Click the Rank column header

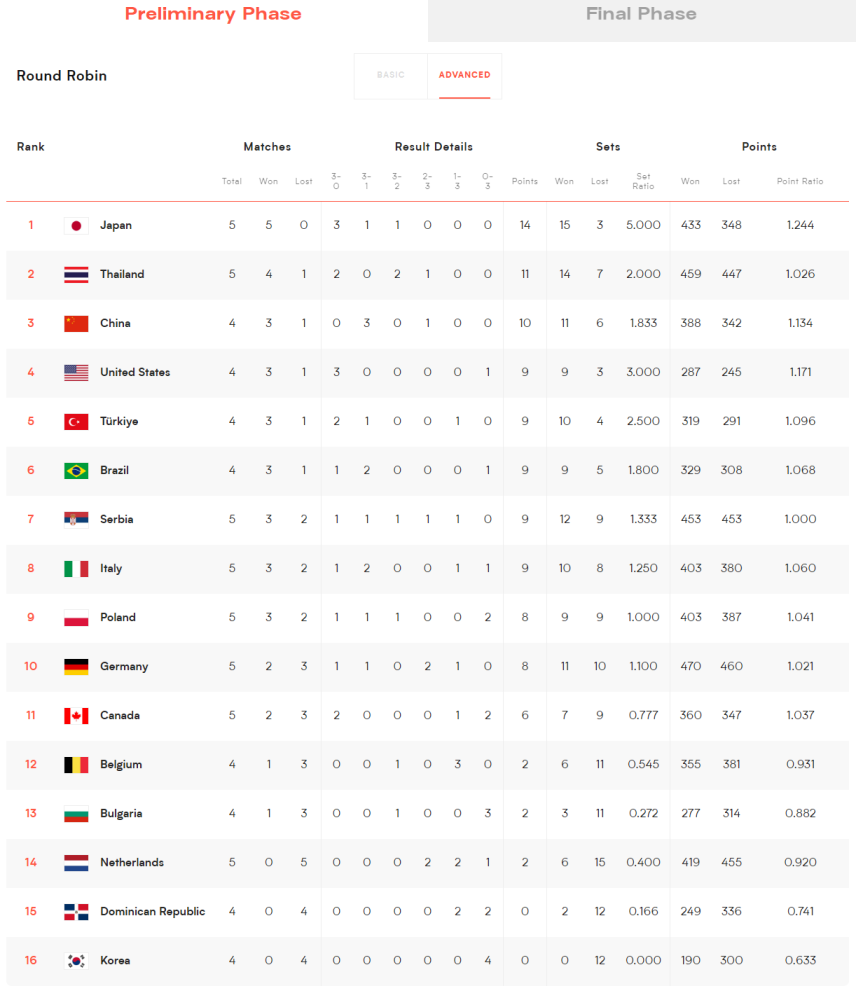click(31, 147)
